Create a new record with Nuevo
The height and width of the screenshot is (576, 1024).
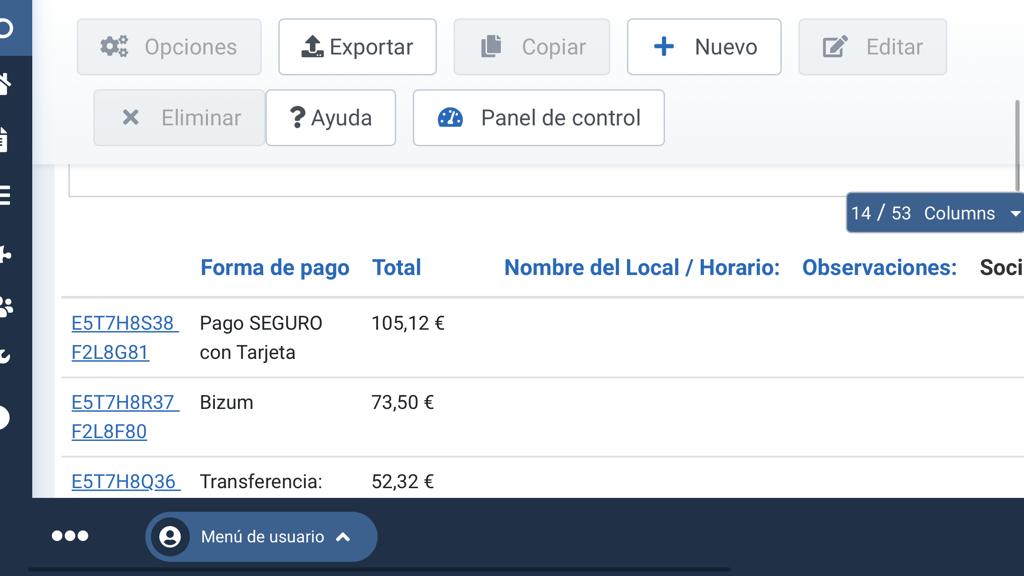[x=704, y=47]
